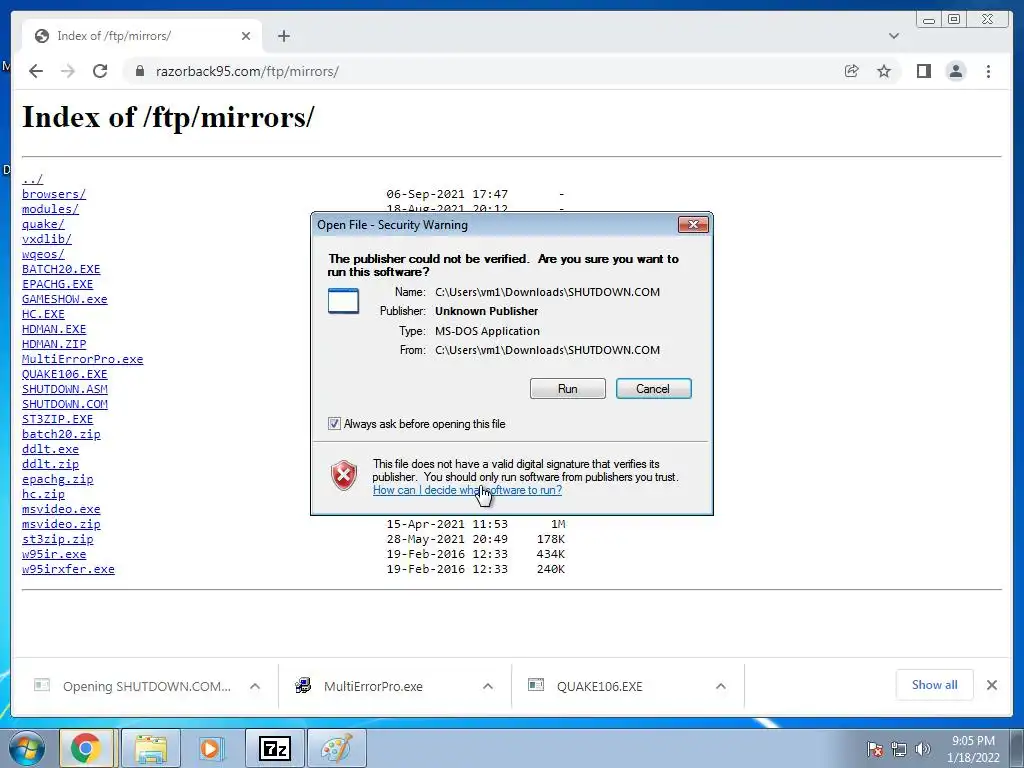Download GAMESHOW.exe

(65, 299)
